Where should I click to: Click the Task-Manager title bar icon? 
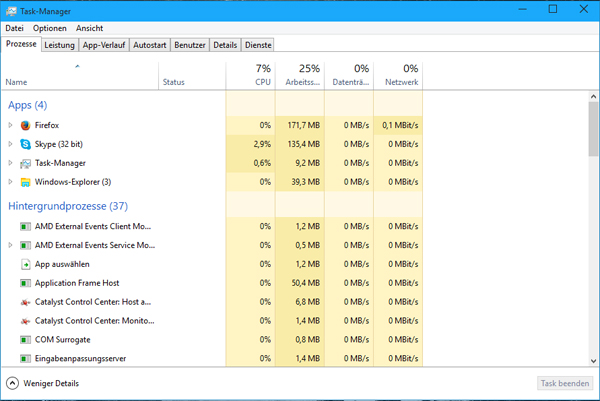point(11,11)
